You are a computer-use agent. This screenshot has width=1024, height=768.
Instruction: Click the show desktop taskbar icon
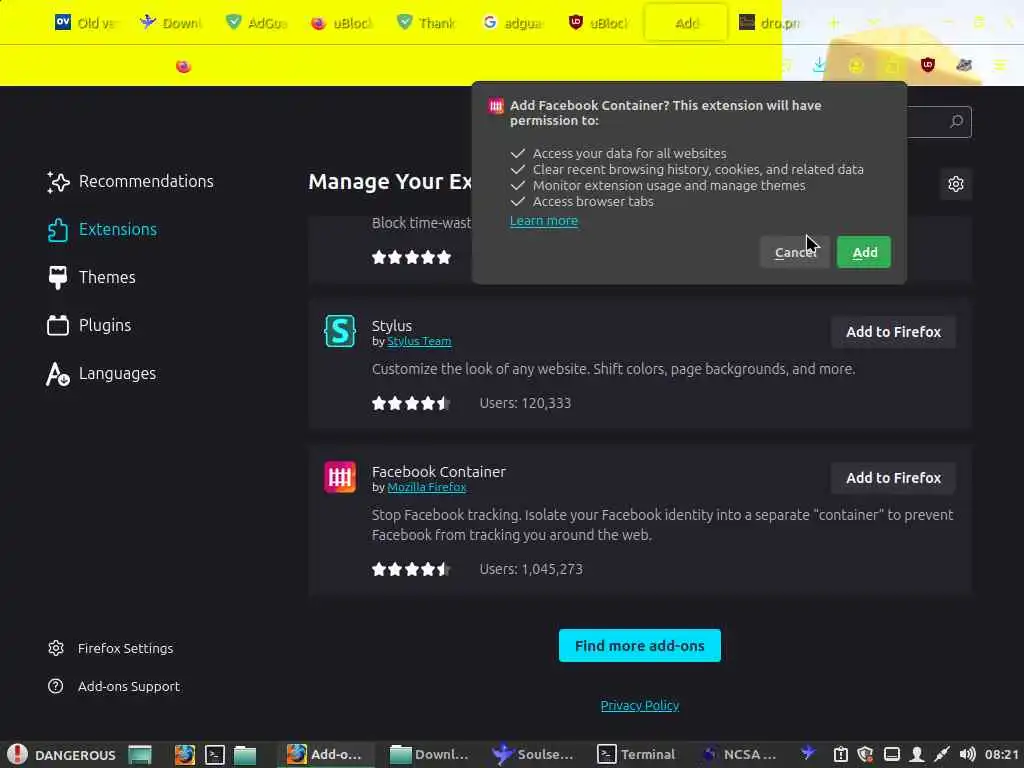click(x=140, y=754)
